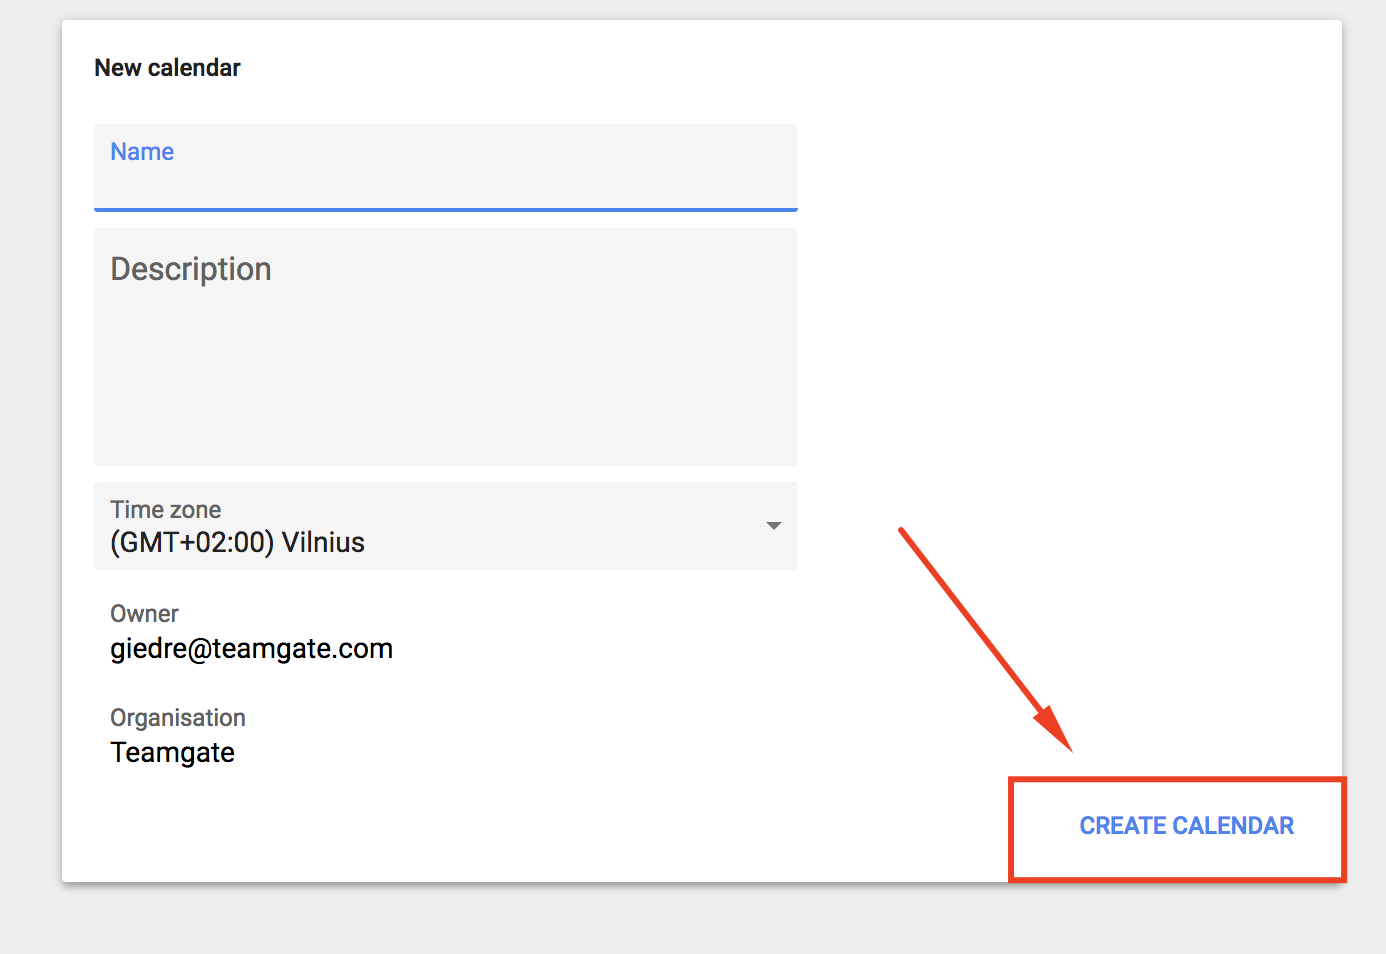Click the Description text area

point(446,347)
